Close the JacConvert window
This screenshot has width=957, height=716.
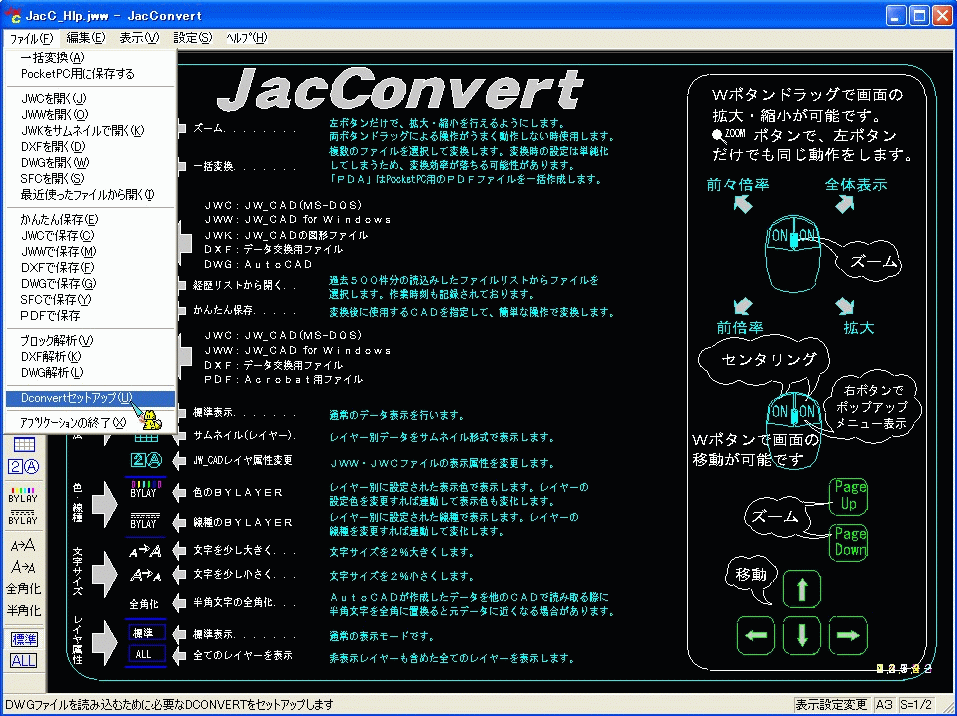point(942,15)
